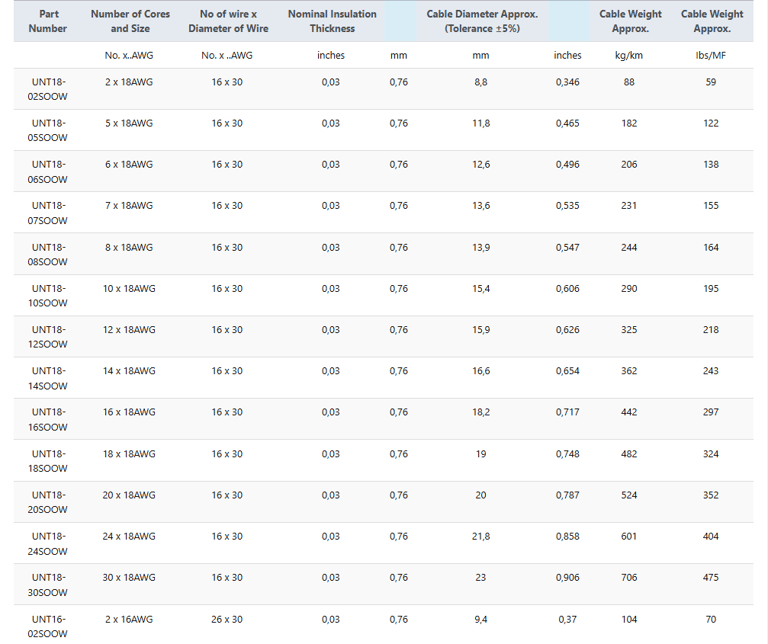Image resolution: width=768 pixels, height=644 pixels.
Task: Select the 26 x 30 wire cell
Action: pos(227,619)
